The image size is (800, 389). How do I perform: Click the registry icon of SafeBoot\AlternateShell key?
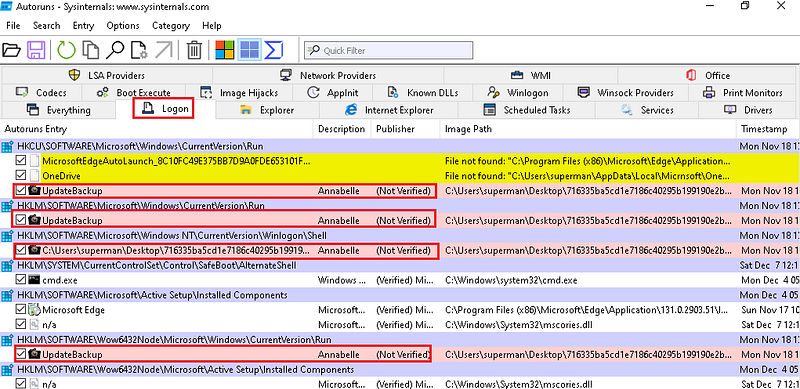(7, 266)
